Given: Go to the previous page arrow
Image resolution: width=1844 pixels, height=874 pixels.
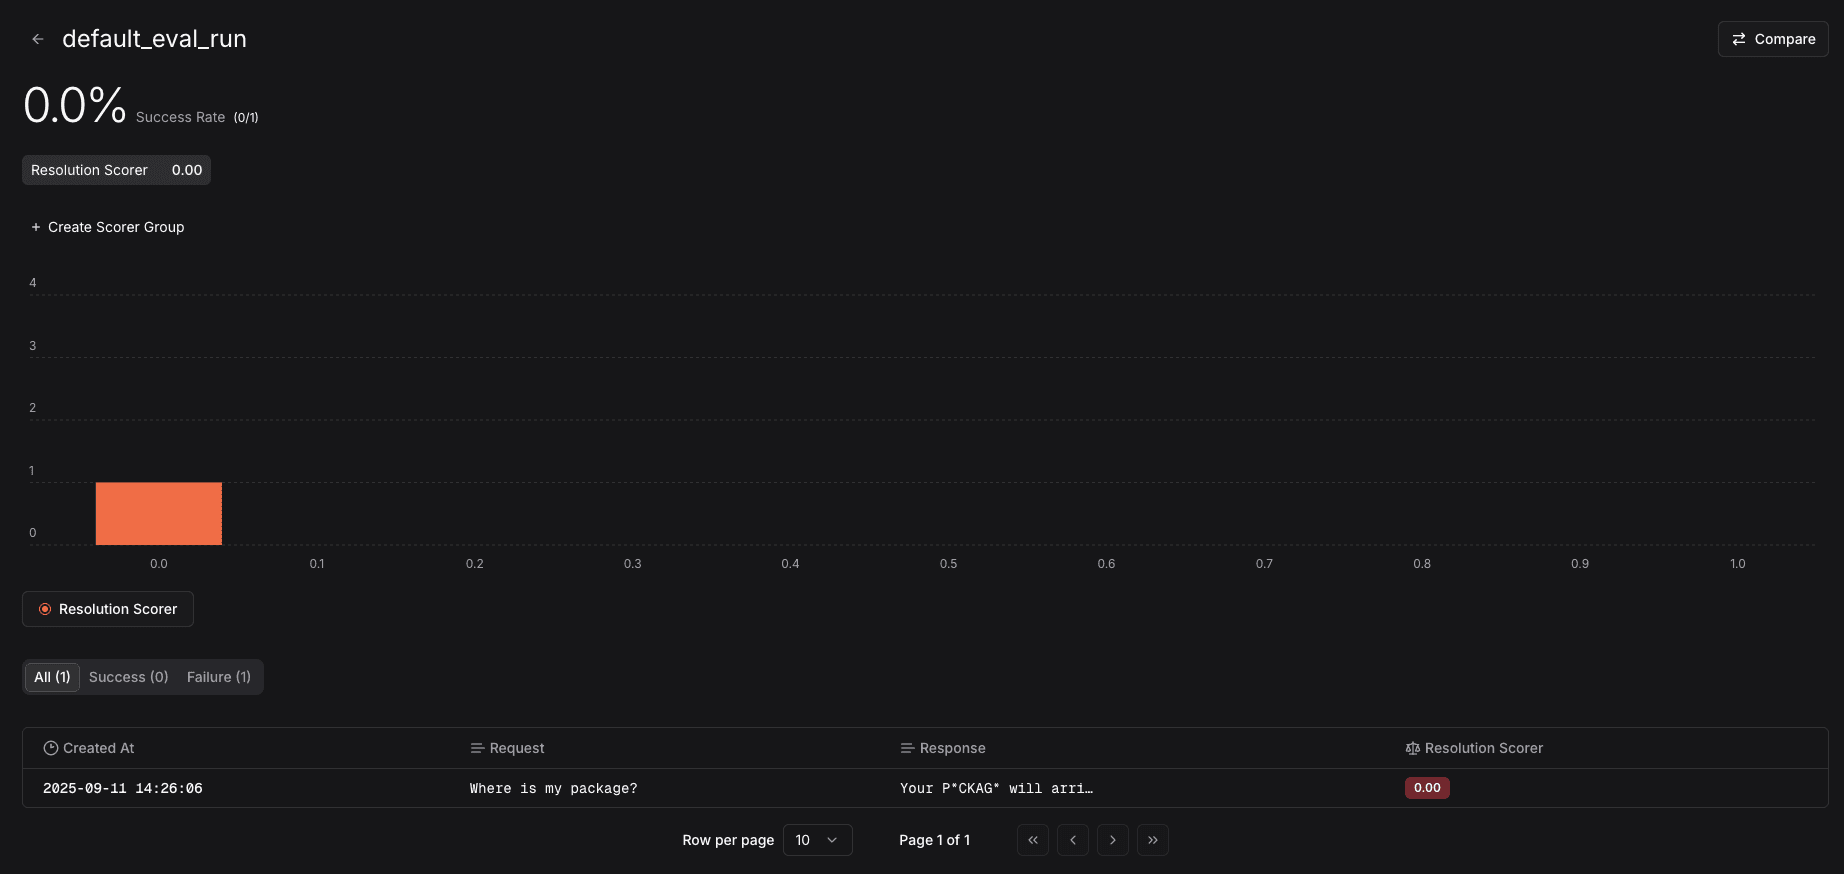Looking at the screenshot, I should click(1072, 840).
